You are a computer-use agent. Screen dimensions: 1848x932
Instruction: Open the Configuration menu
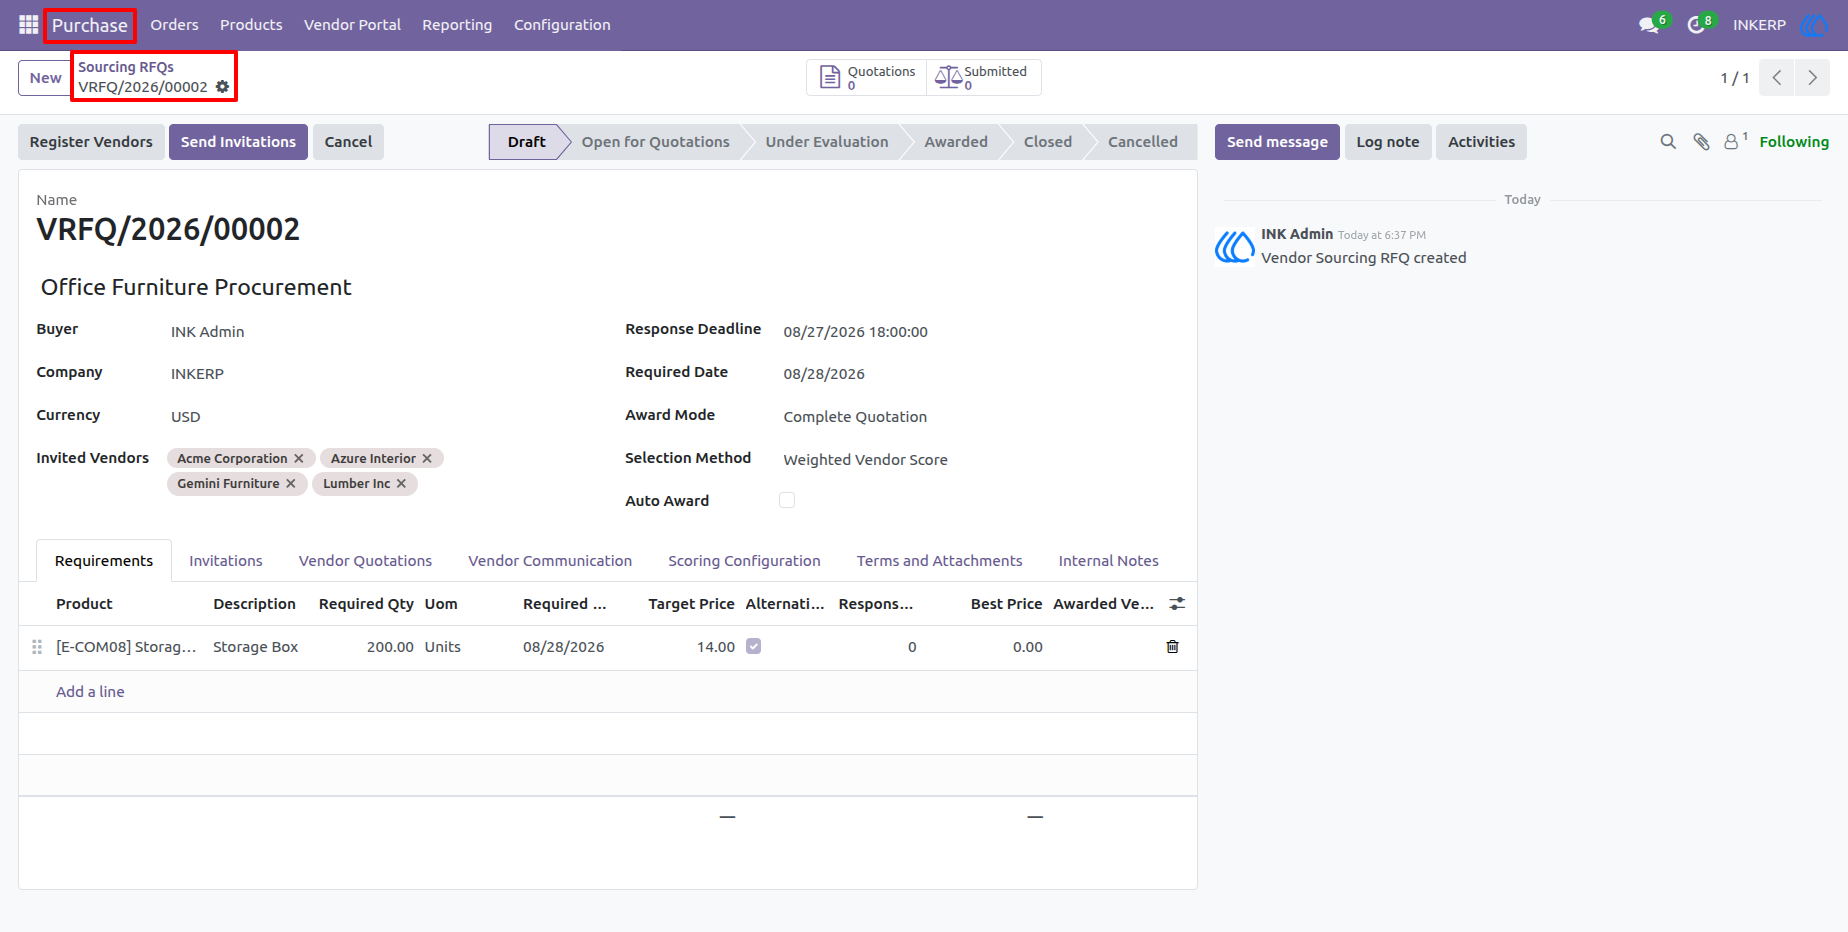click(562, 25)
